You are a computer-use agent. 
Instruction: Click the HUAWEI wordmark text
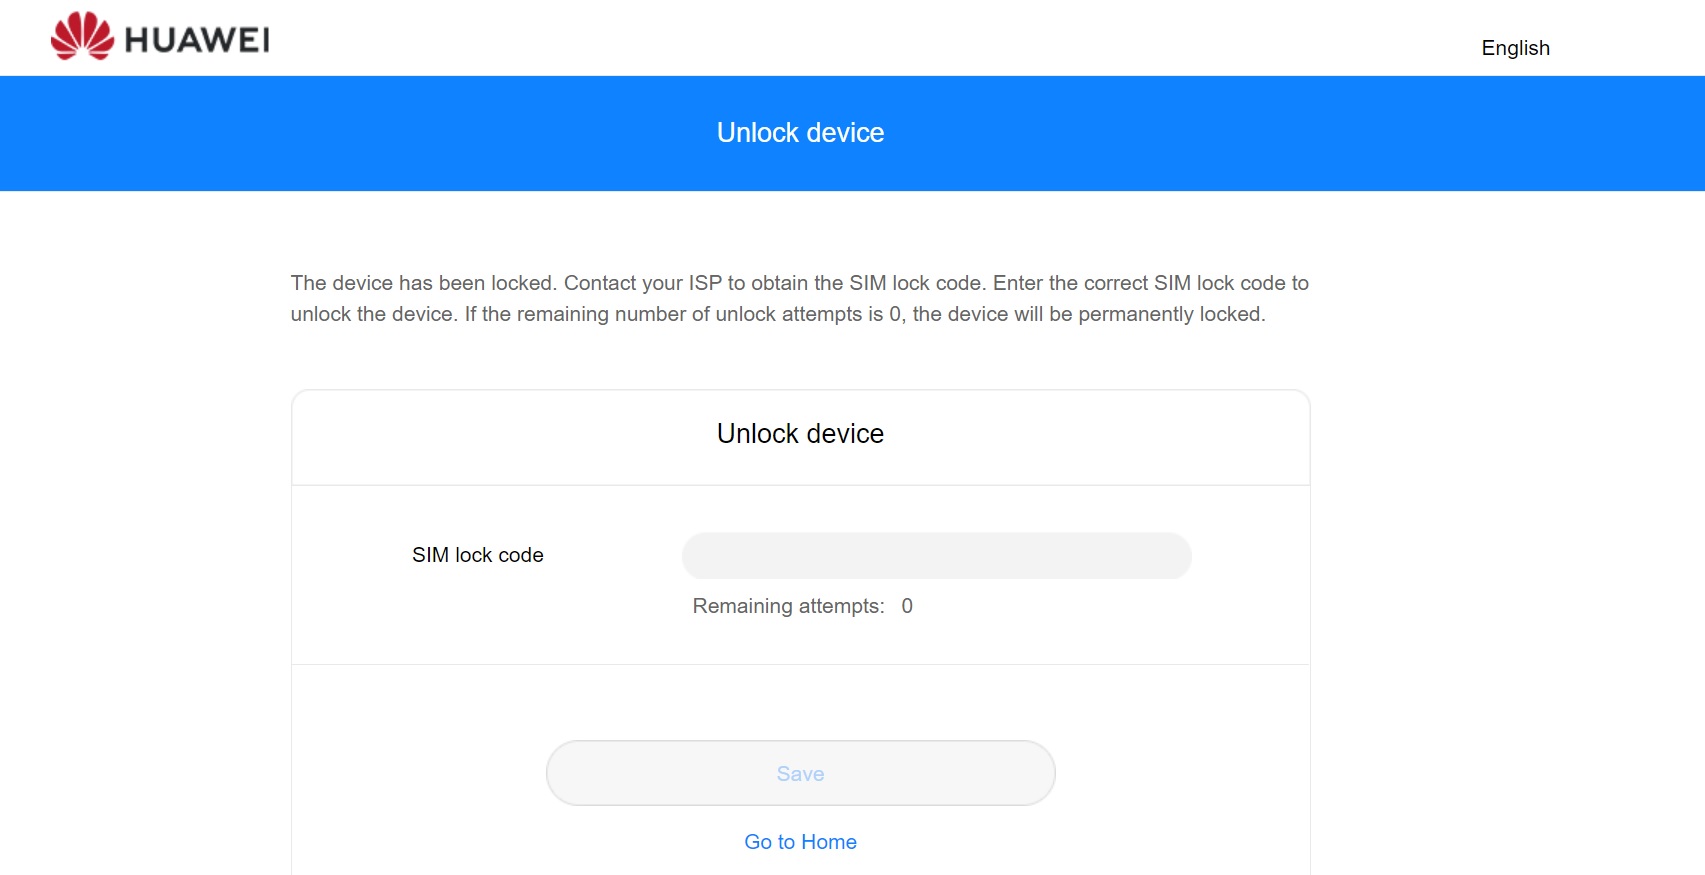(x=197, y=40)
